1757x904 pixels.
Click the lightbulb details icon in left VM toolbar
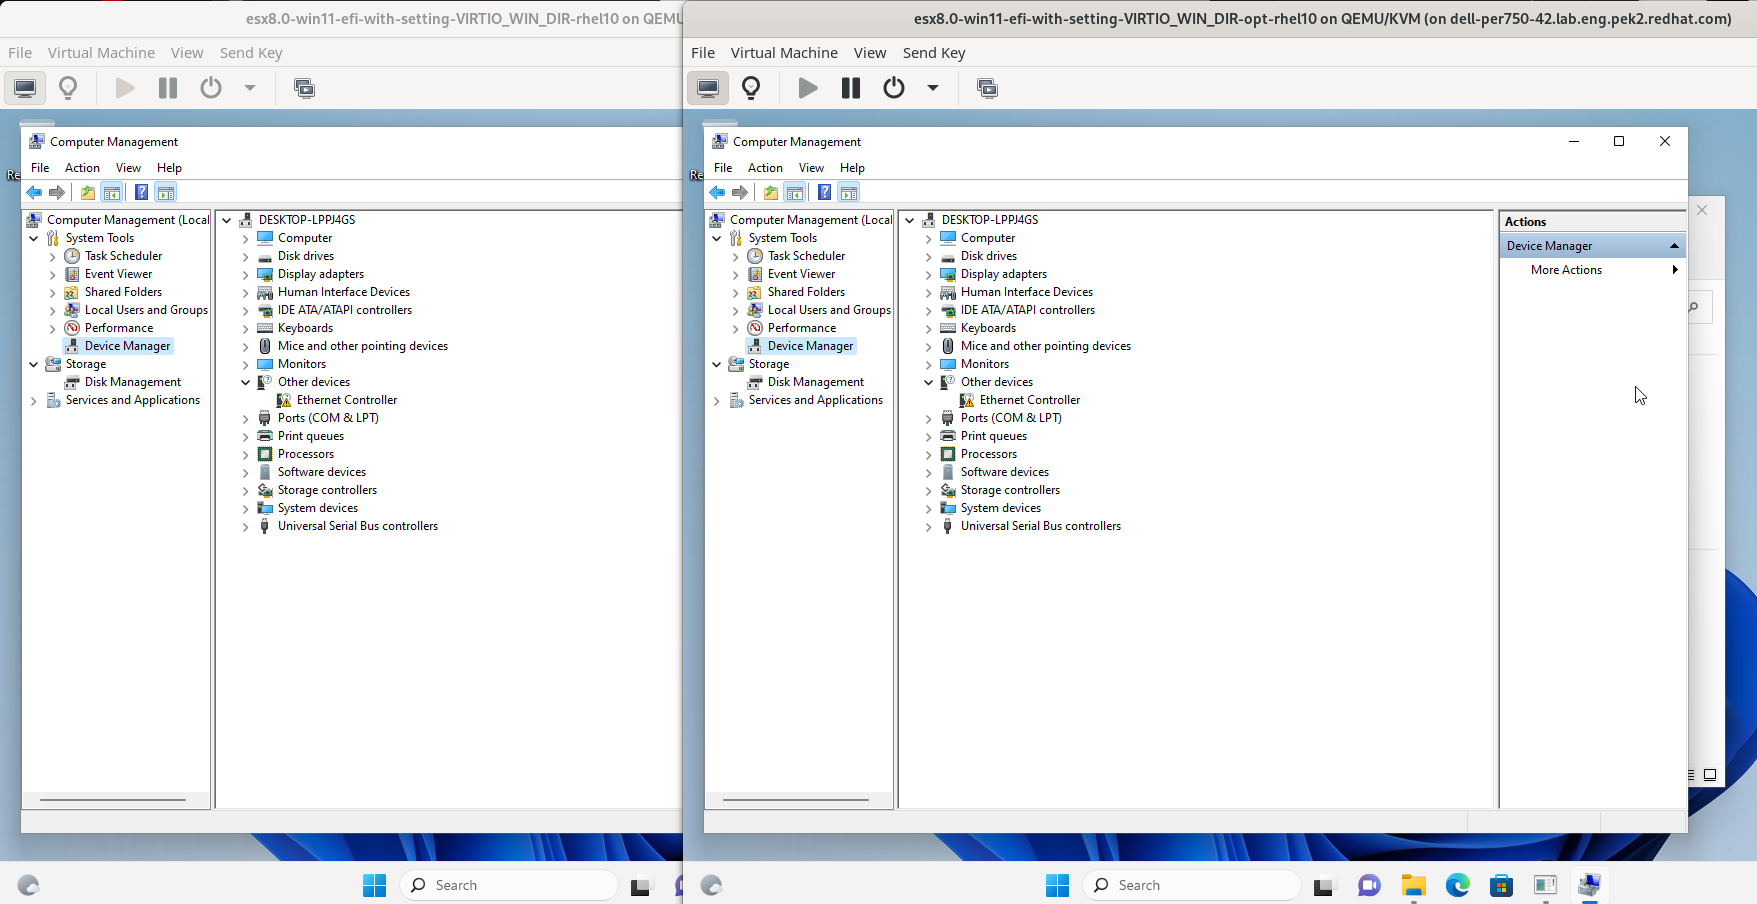coord(68,88)
